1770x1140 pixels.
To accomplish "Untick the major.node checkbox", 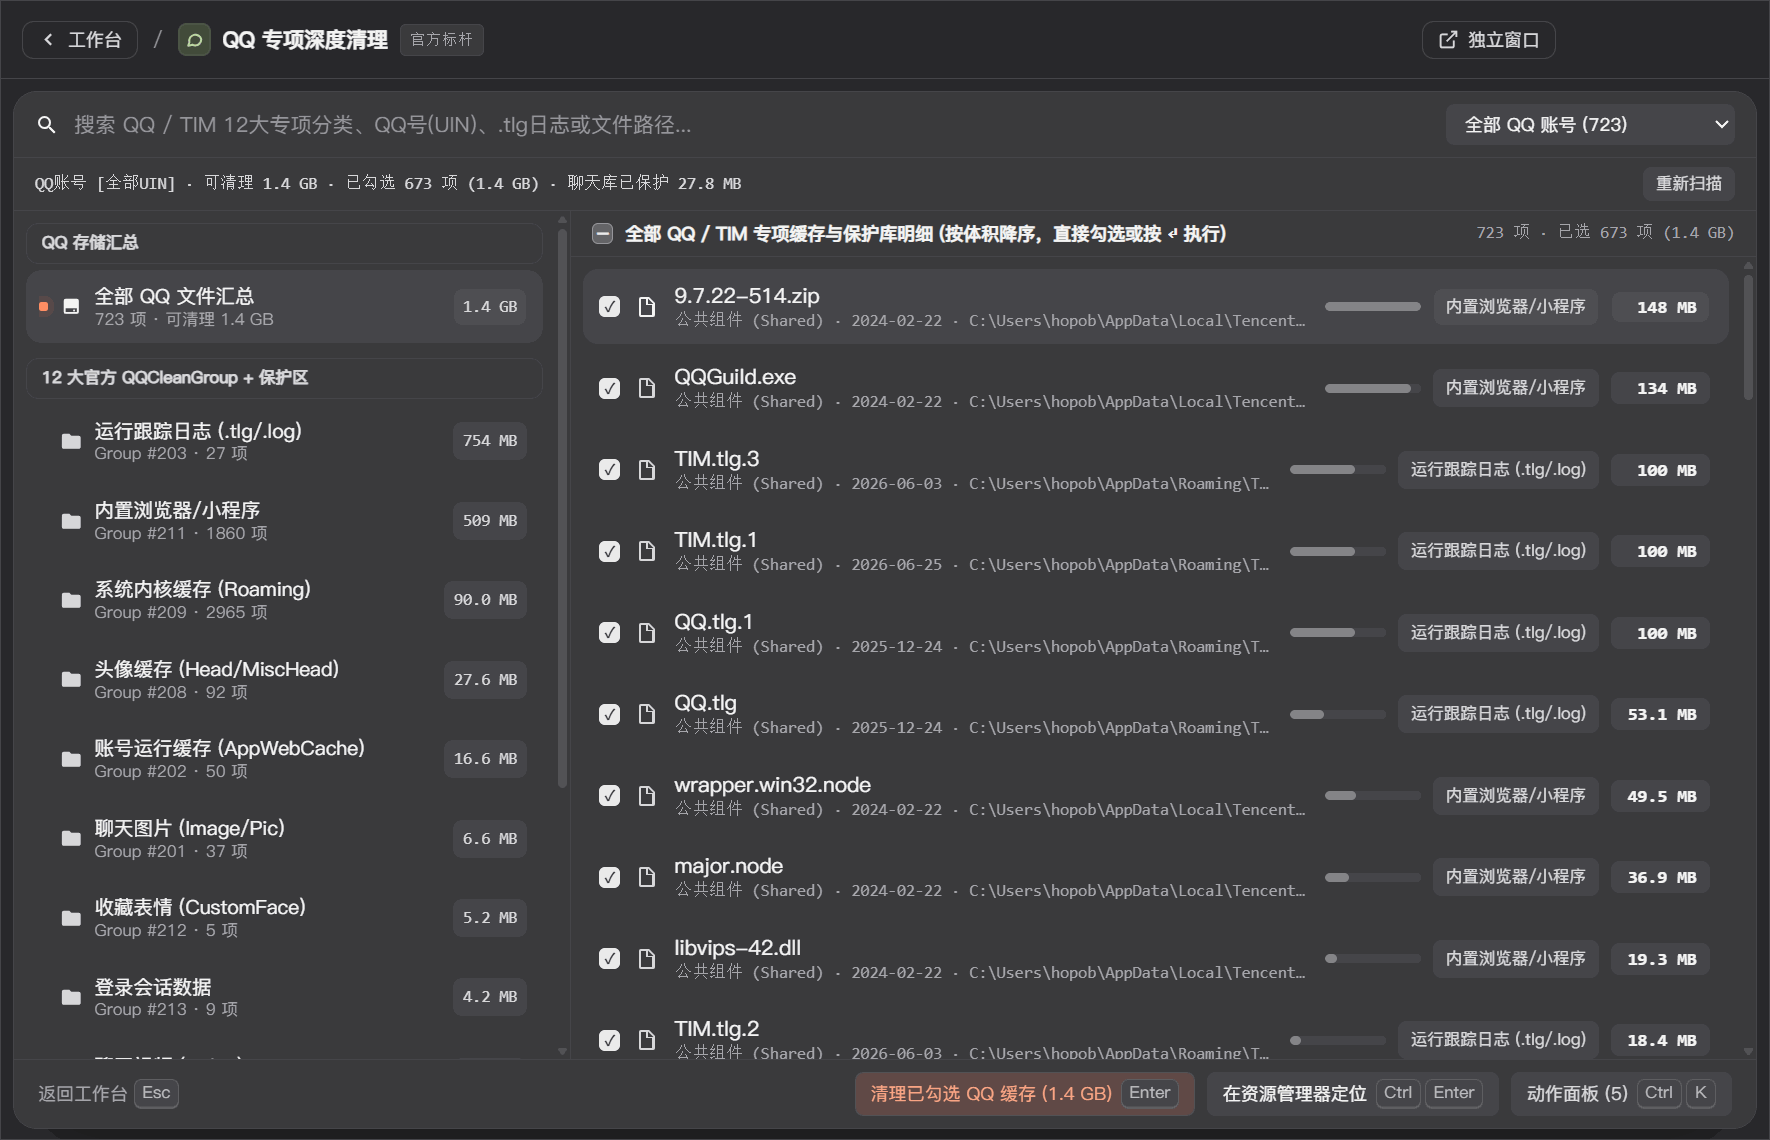I will (x=609, y=877).
